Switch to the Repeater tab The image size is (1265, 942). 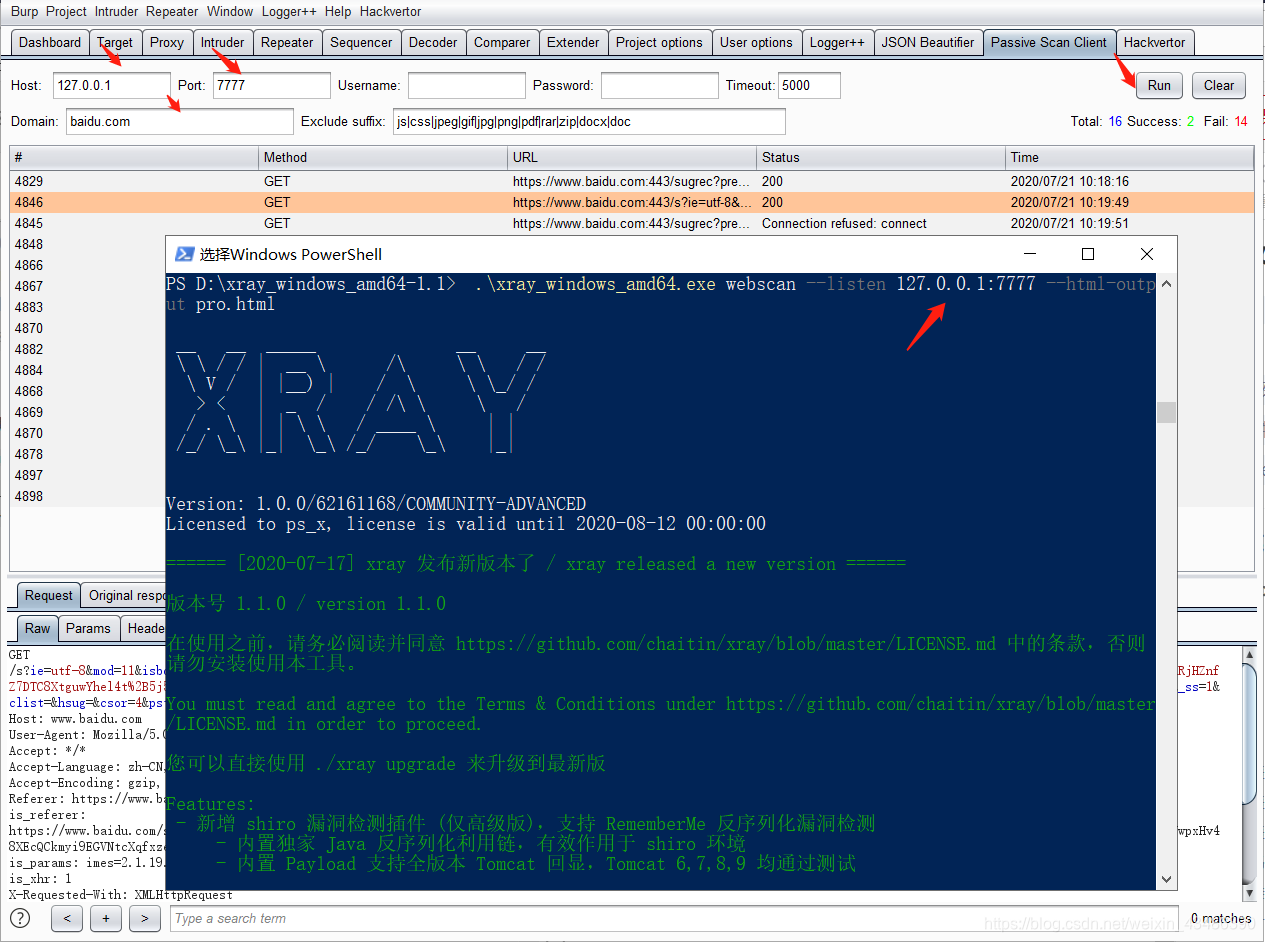(x=287, y=42)
